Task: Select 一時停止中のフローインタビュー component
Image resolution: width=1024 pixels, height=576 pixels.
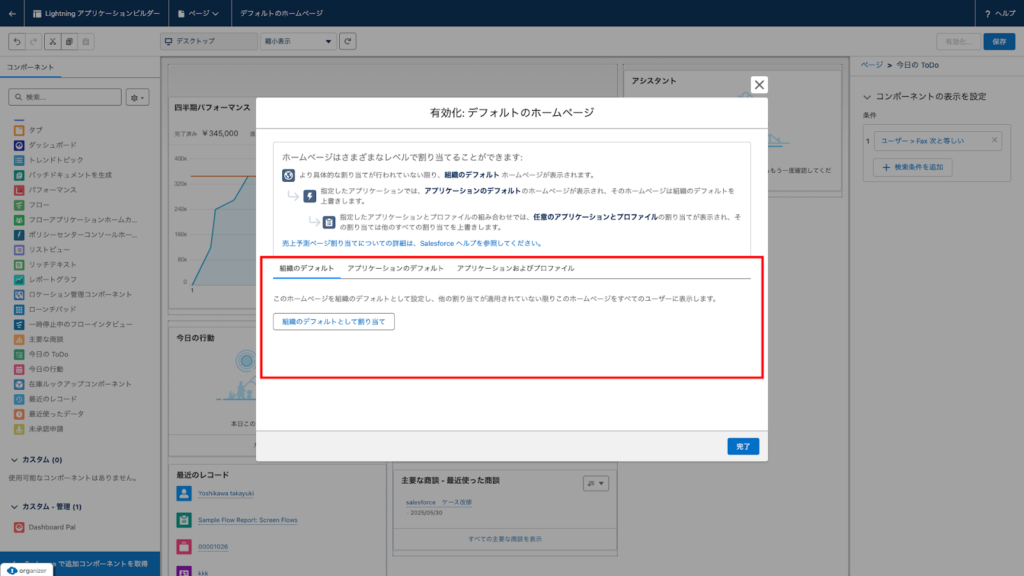Action: [73, 325]
